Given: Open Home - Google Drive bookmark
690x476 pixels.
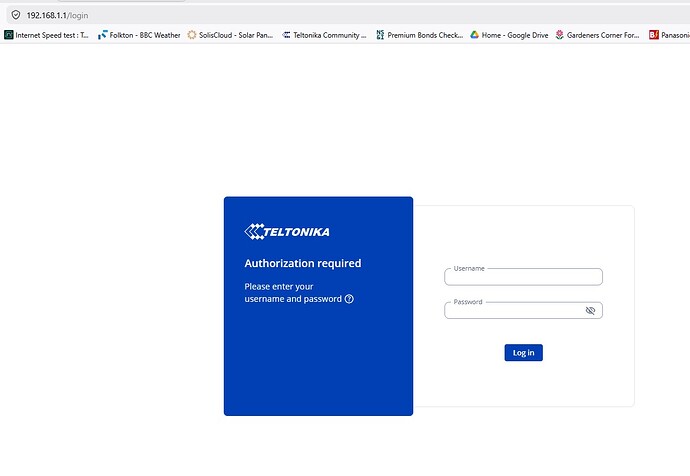Looking at the screenshot, I should [510, 35].
